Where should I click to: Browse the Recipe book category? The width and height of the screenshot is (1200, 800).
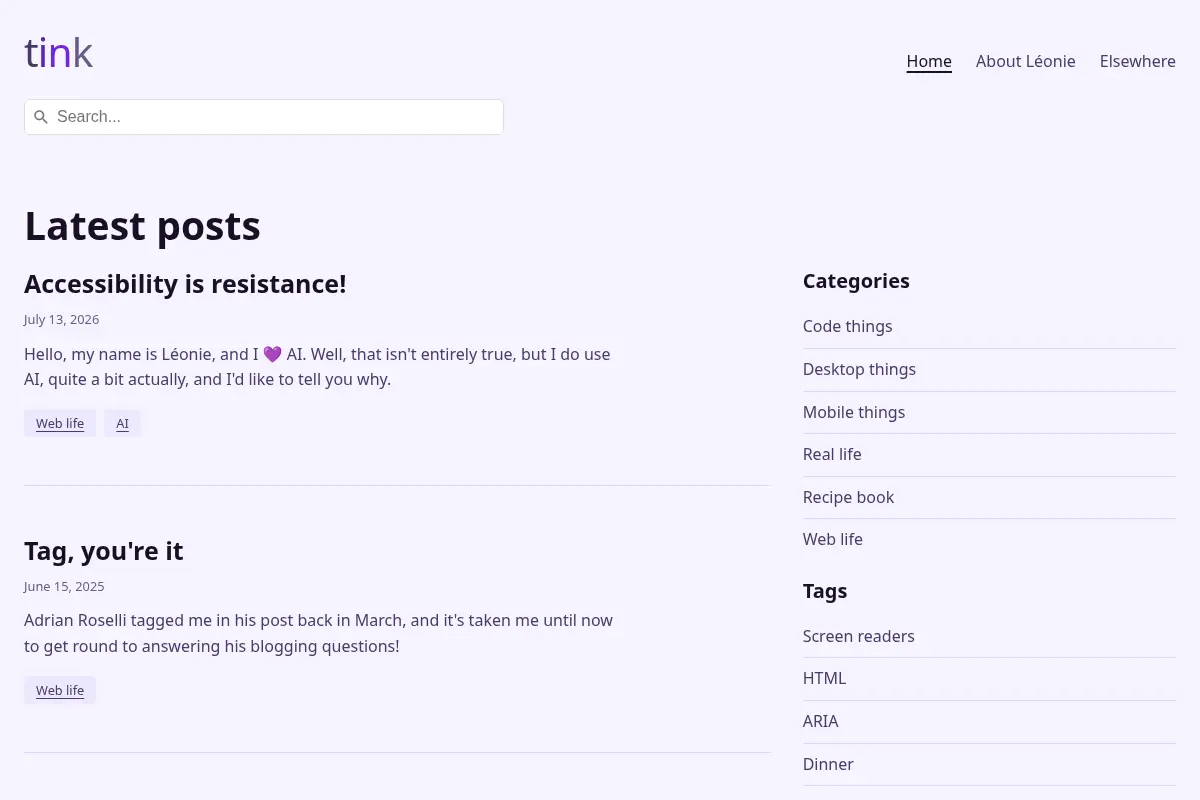click(x=849, y=497)
